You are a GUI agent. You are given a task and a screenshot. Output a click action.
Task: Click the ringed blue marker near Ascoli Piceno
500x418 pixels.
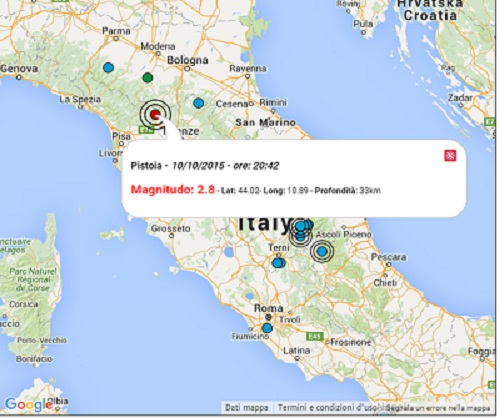(x=322, y=251)
